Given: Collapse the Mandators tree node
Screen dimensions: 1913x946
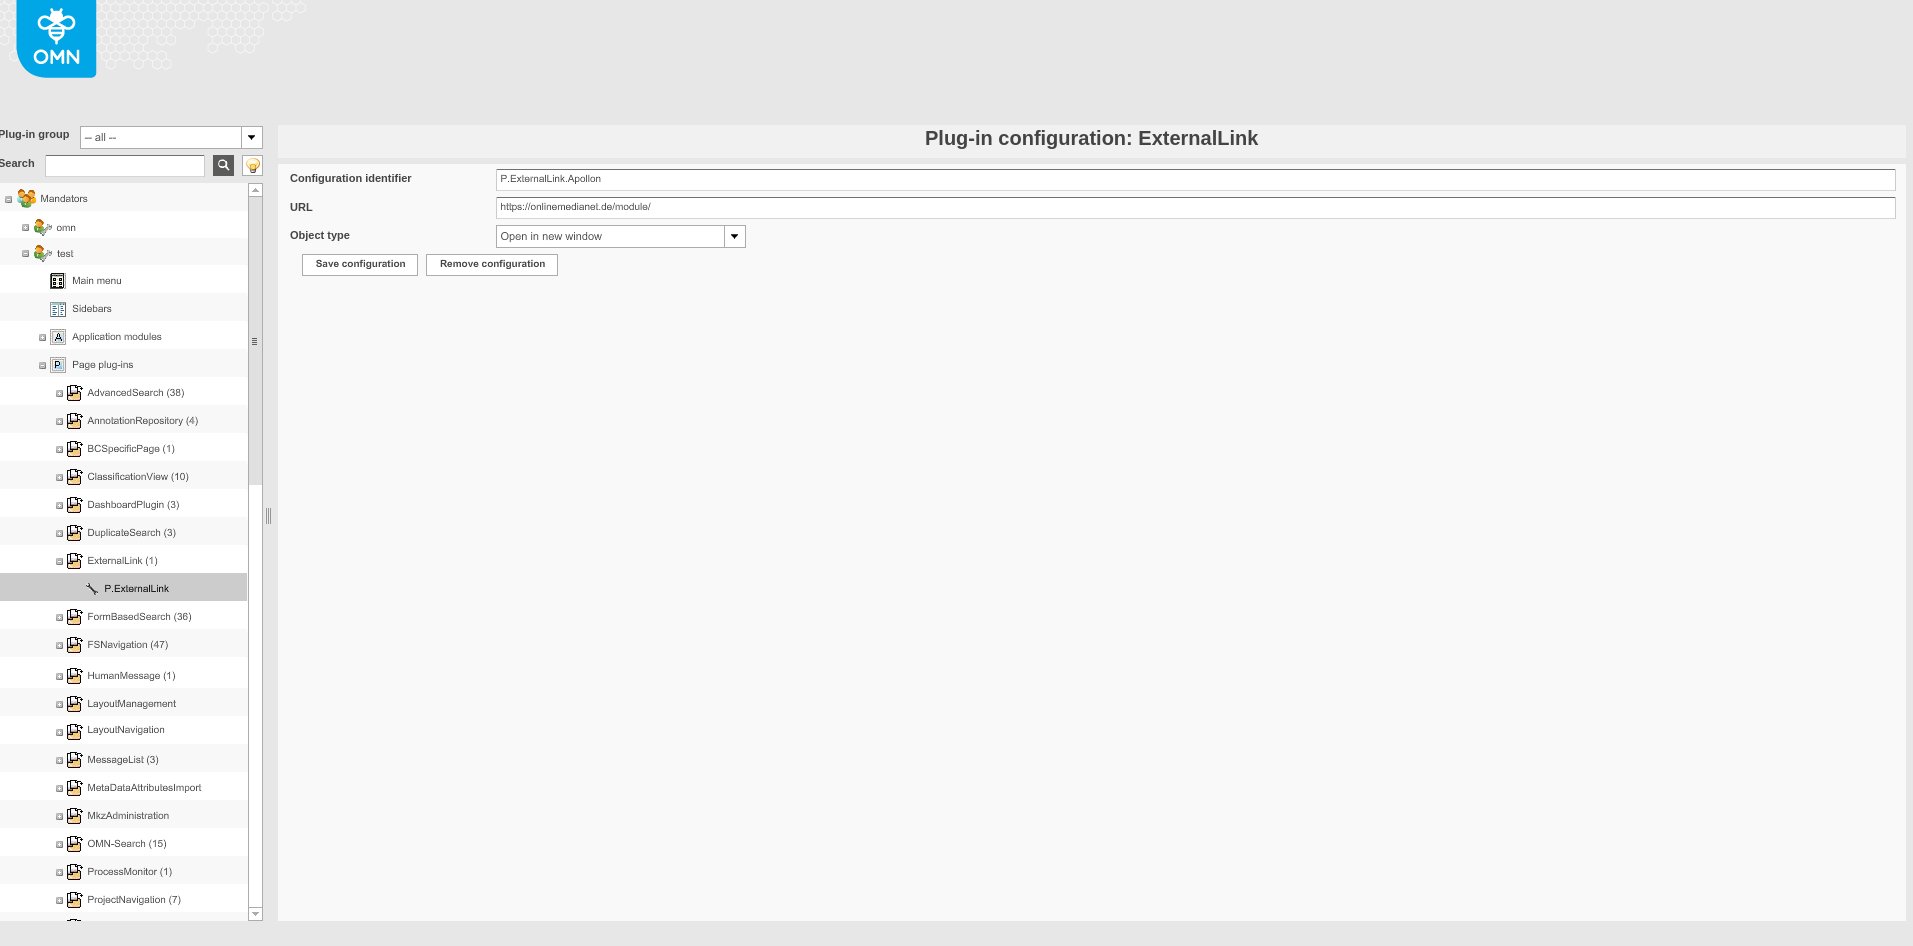Looking at the screenshot, I should click(x=9, y=199).
